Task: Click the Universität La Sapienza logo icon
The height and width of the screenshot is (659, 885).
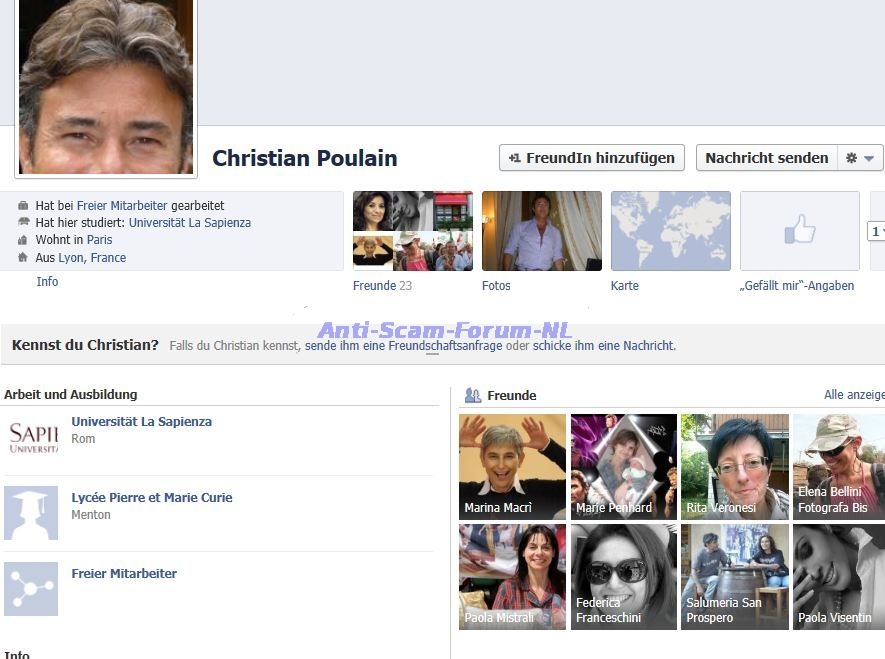Action: [31, 437]
